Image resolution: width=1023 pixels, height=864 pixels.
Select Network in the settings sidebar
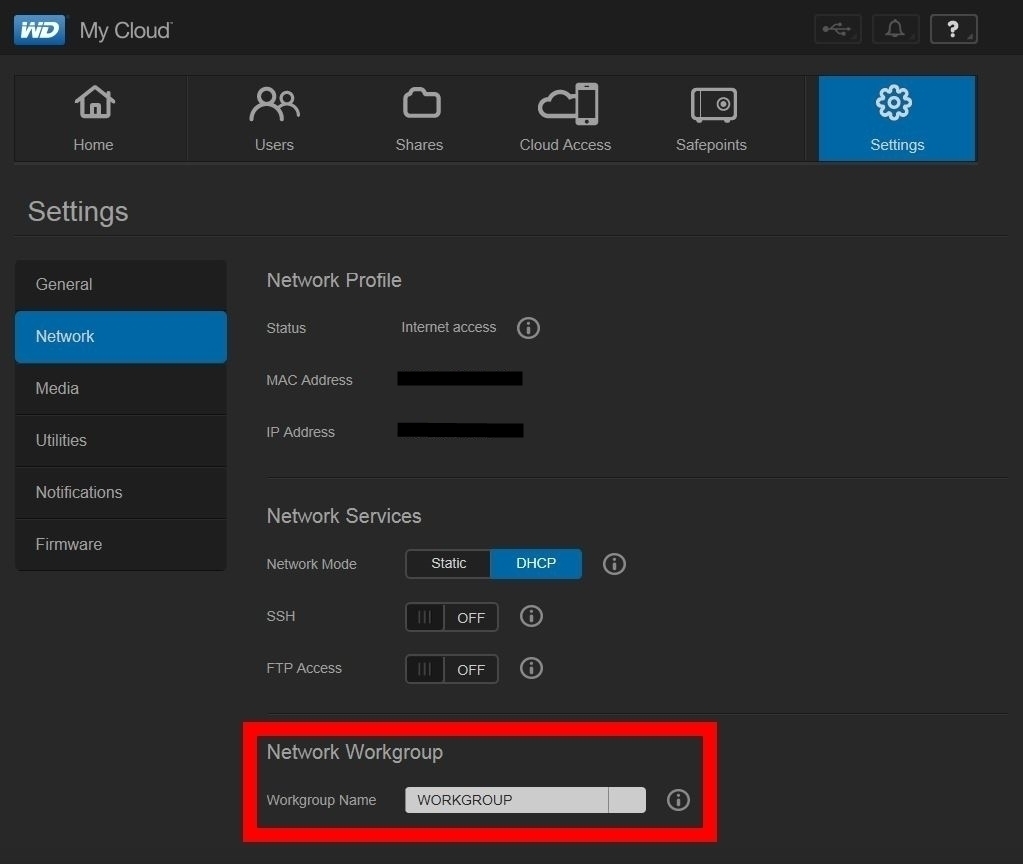tap(121, 337)
